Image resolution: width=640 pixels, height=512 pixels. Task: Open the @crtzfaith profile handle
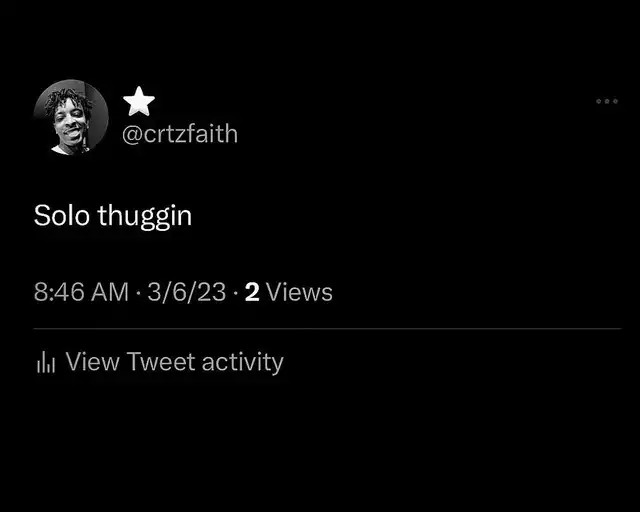180,134
